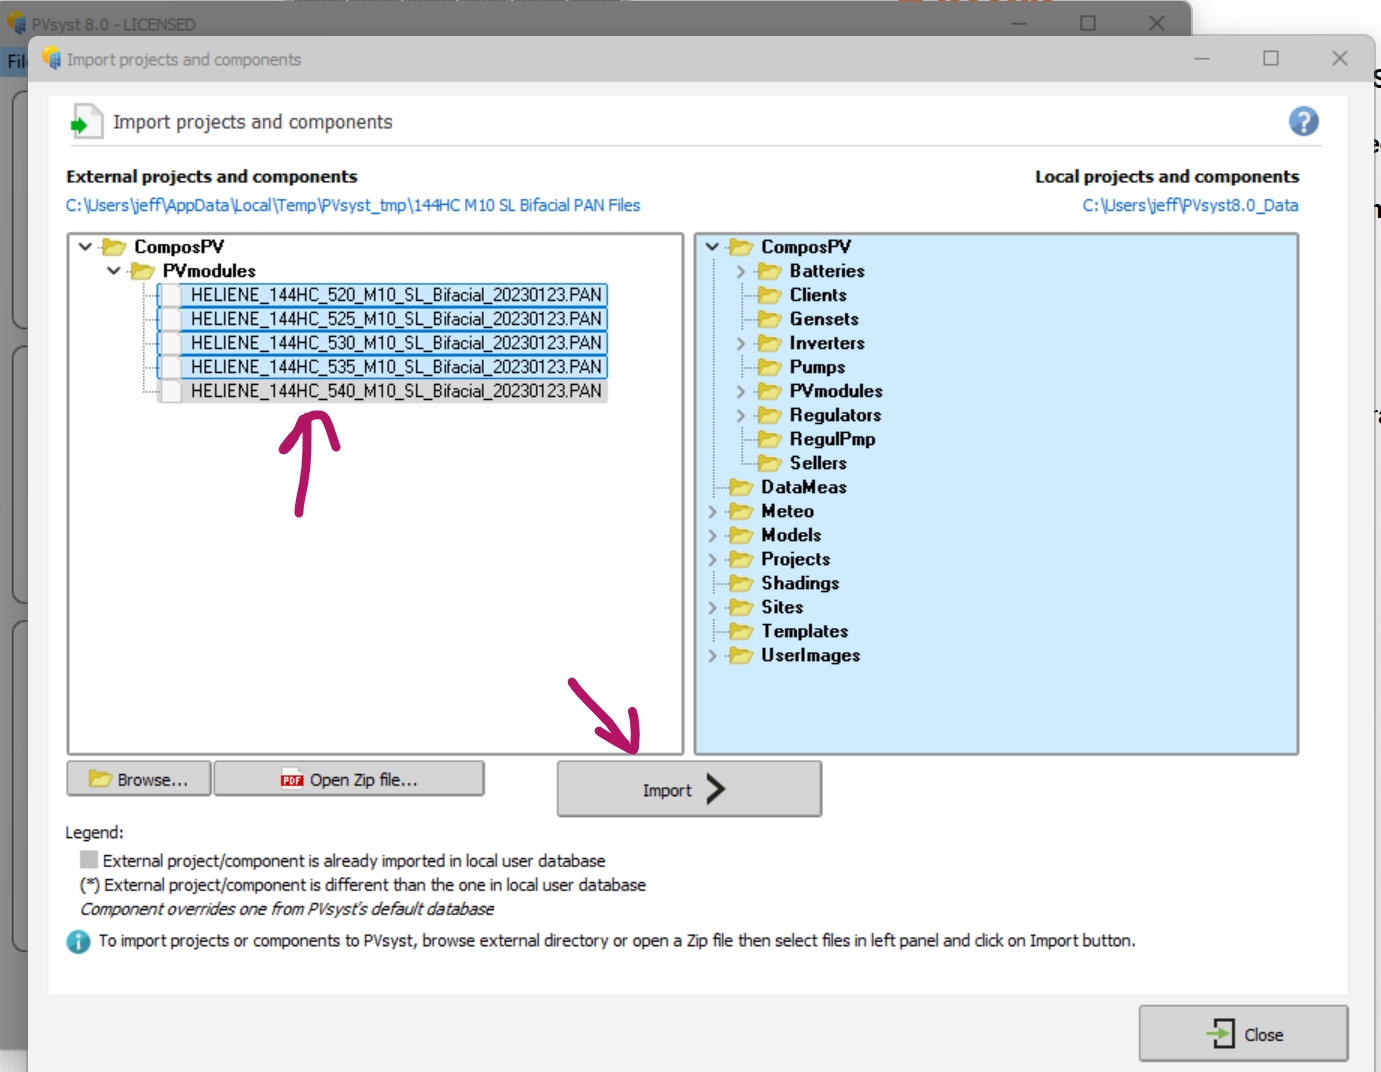Click the Import button

[x=689, y=789]
